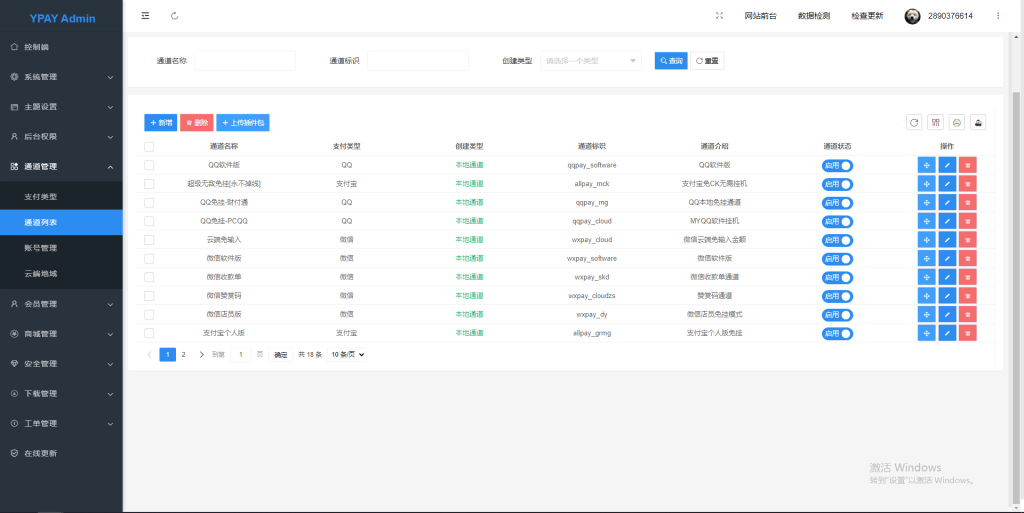This screenshot has width=1024, height=513.
Task: Toggle the 启用 switch for wxpay_dy
Action: pos(837,315)
